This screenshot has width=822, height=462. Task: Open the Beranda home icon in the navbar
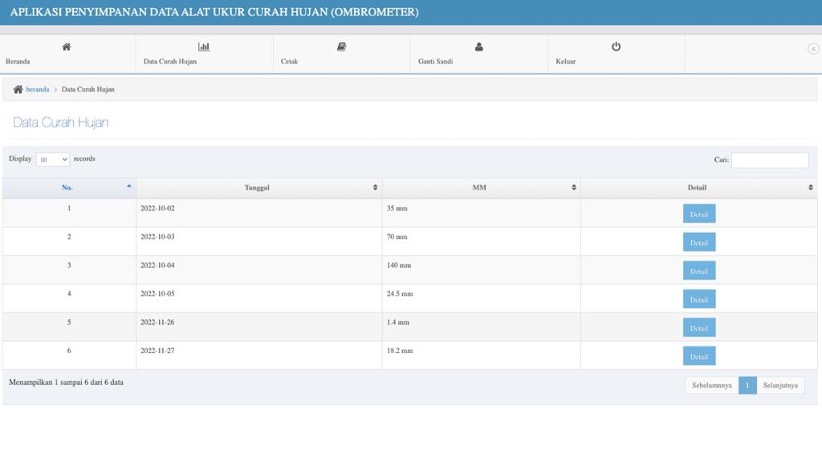click(x=67, y=47)
